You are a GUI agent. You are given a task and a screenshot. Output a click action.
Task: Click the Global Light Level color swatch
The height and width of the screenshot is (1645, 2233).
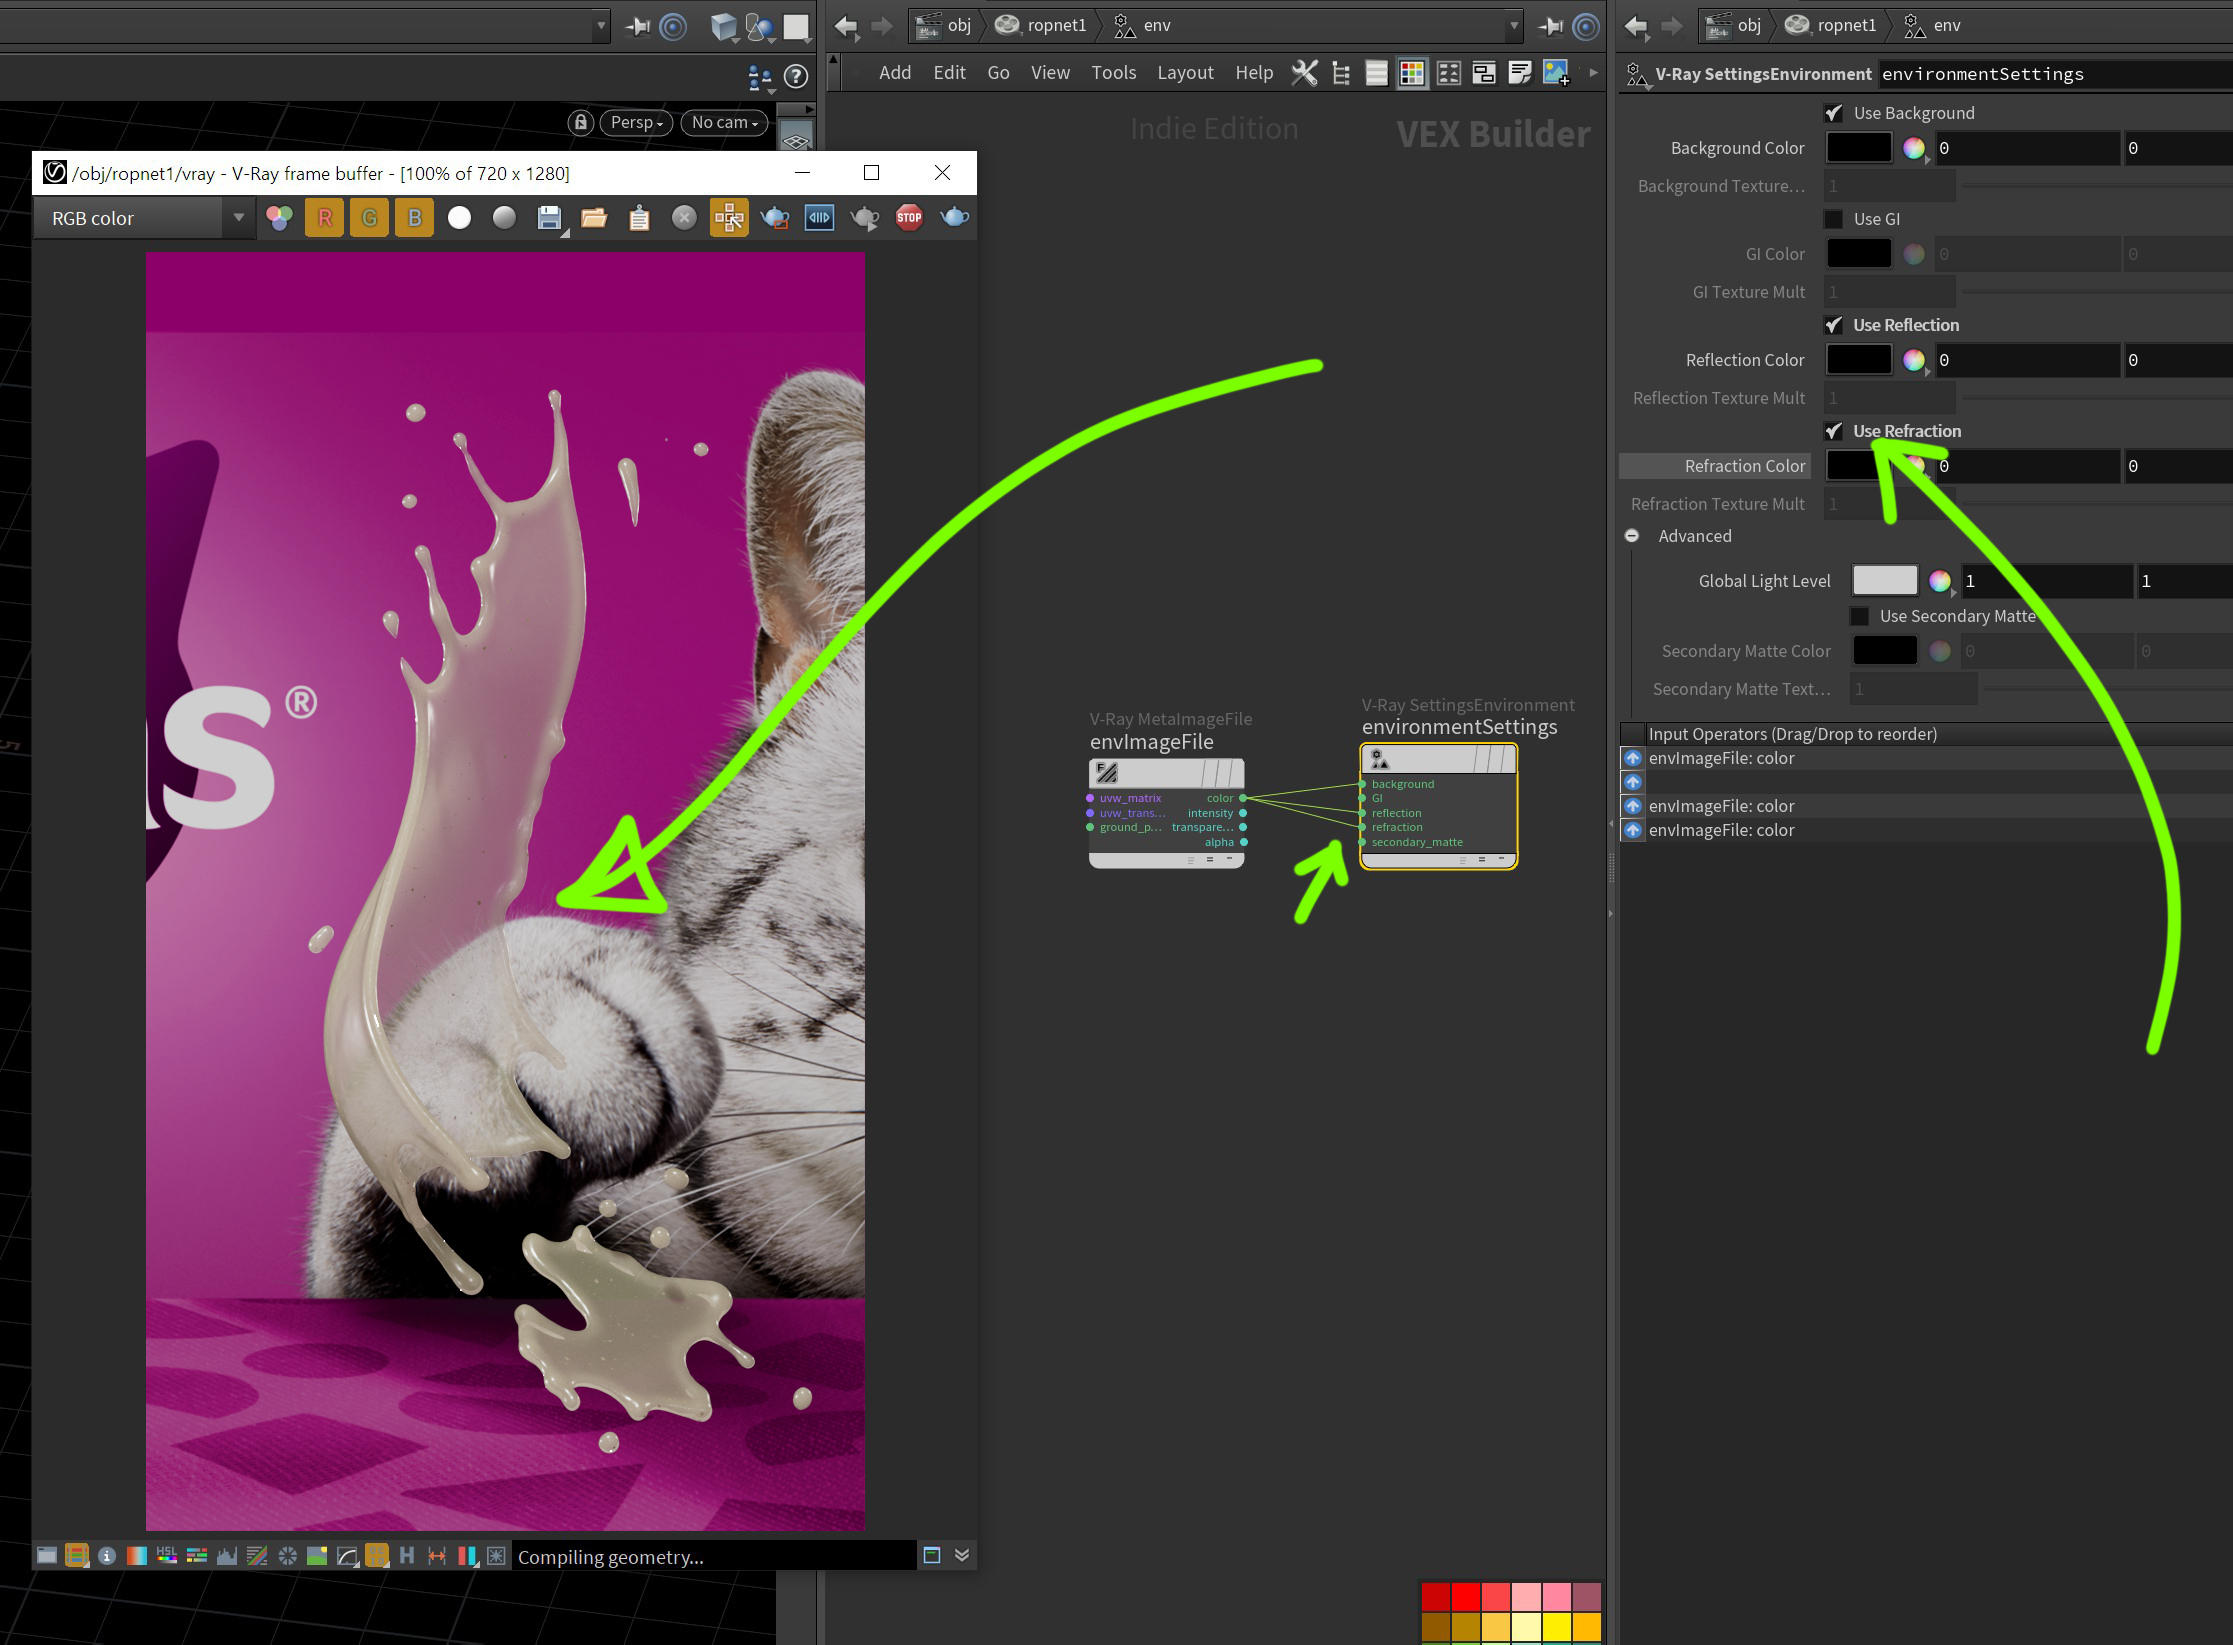[x=1885, y=581]
